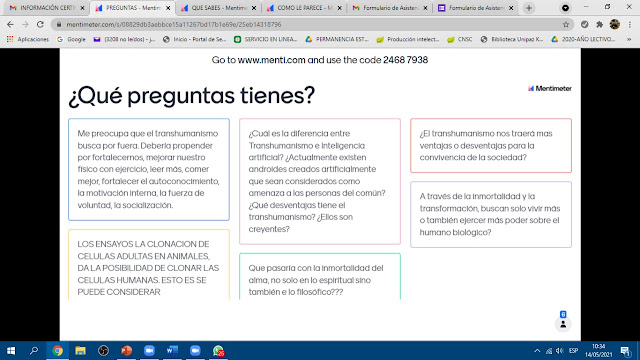Viewport: 640px width, 360px height.
Task: Open File Explorer from the taskbar
Action: pos(80,351)
